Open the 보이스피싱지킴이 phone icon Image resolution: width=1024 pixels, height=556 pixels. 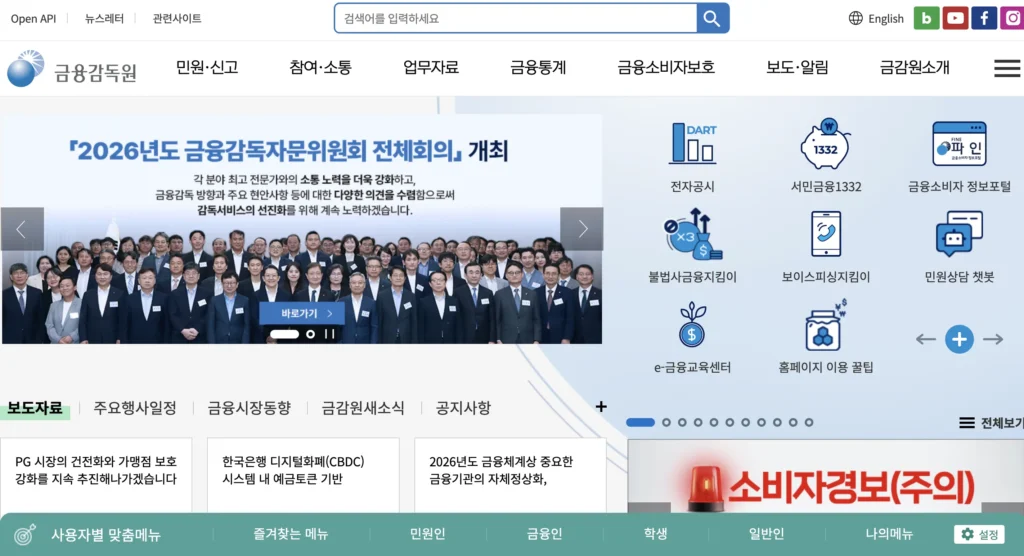point(825,234)
